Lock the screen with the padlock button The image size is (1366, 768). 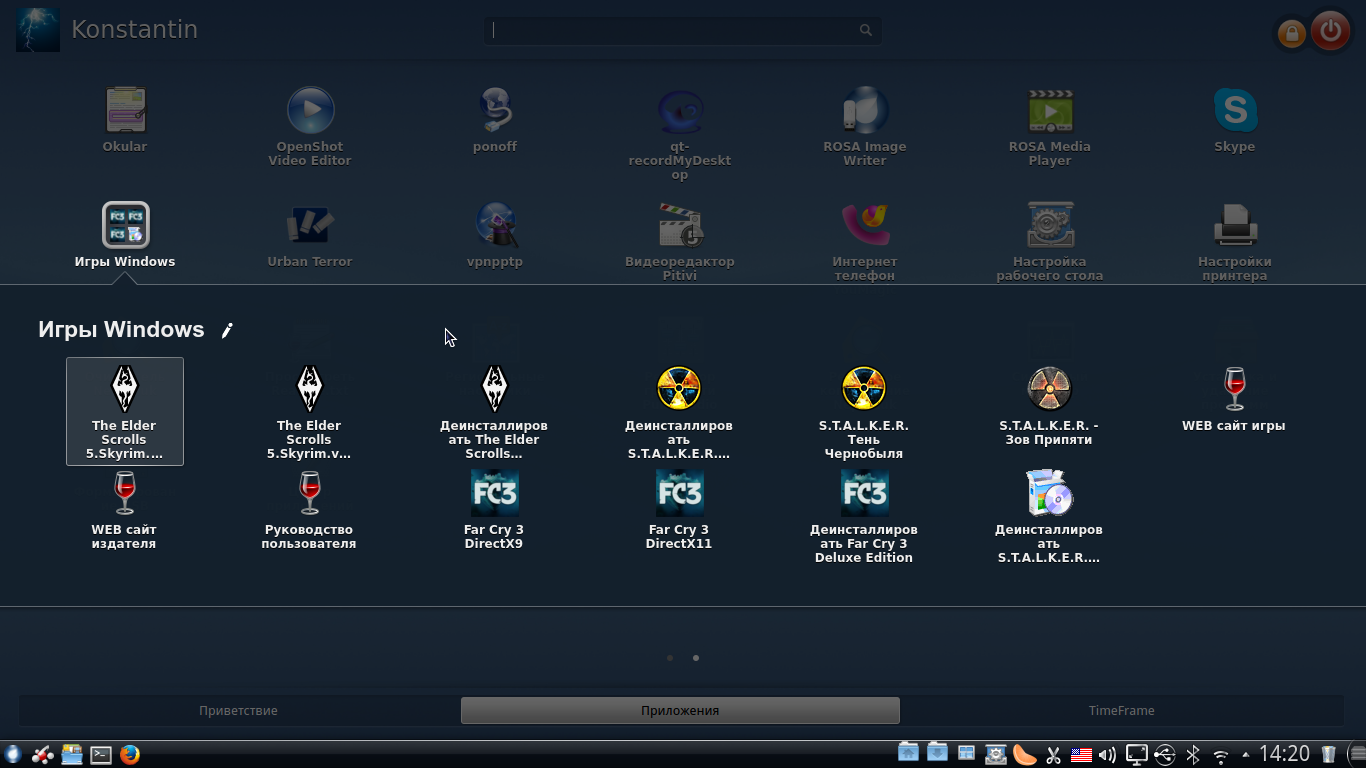click(1292, 34)
